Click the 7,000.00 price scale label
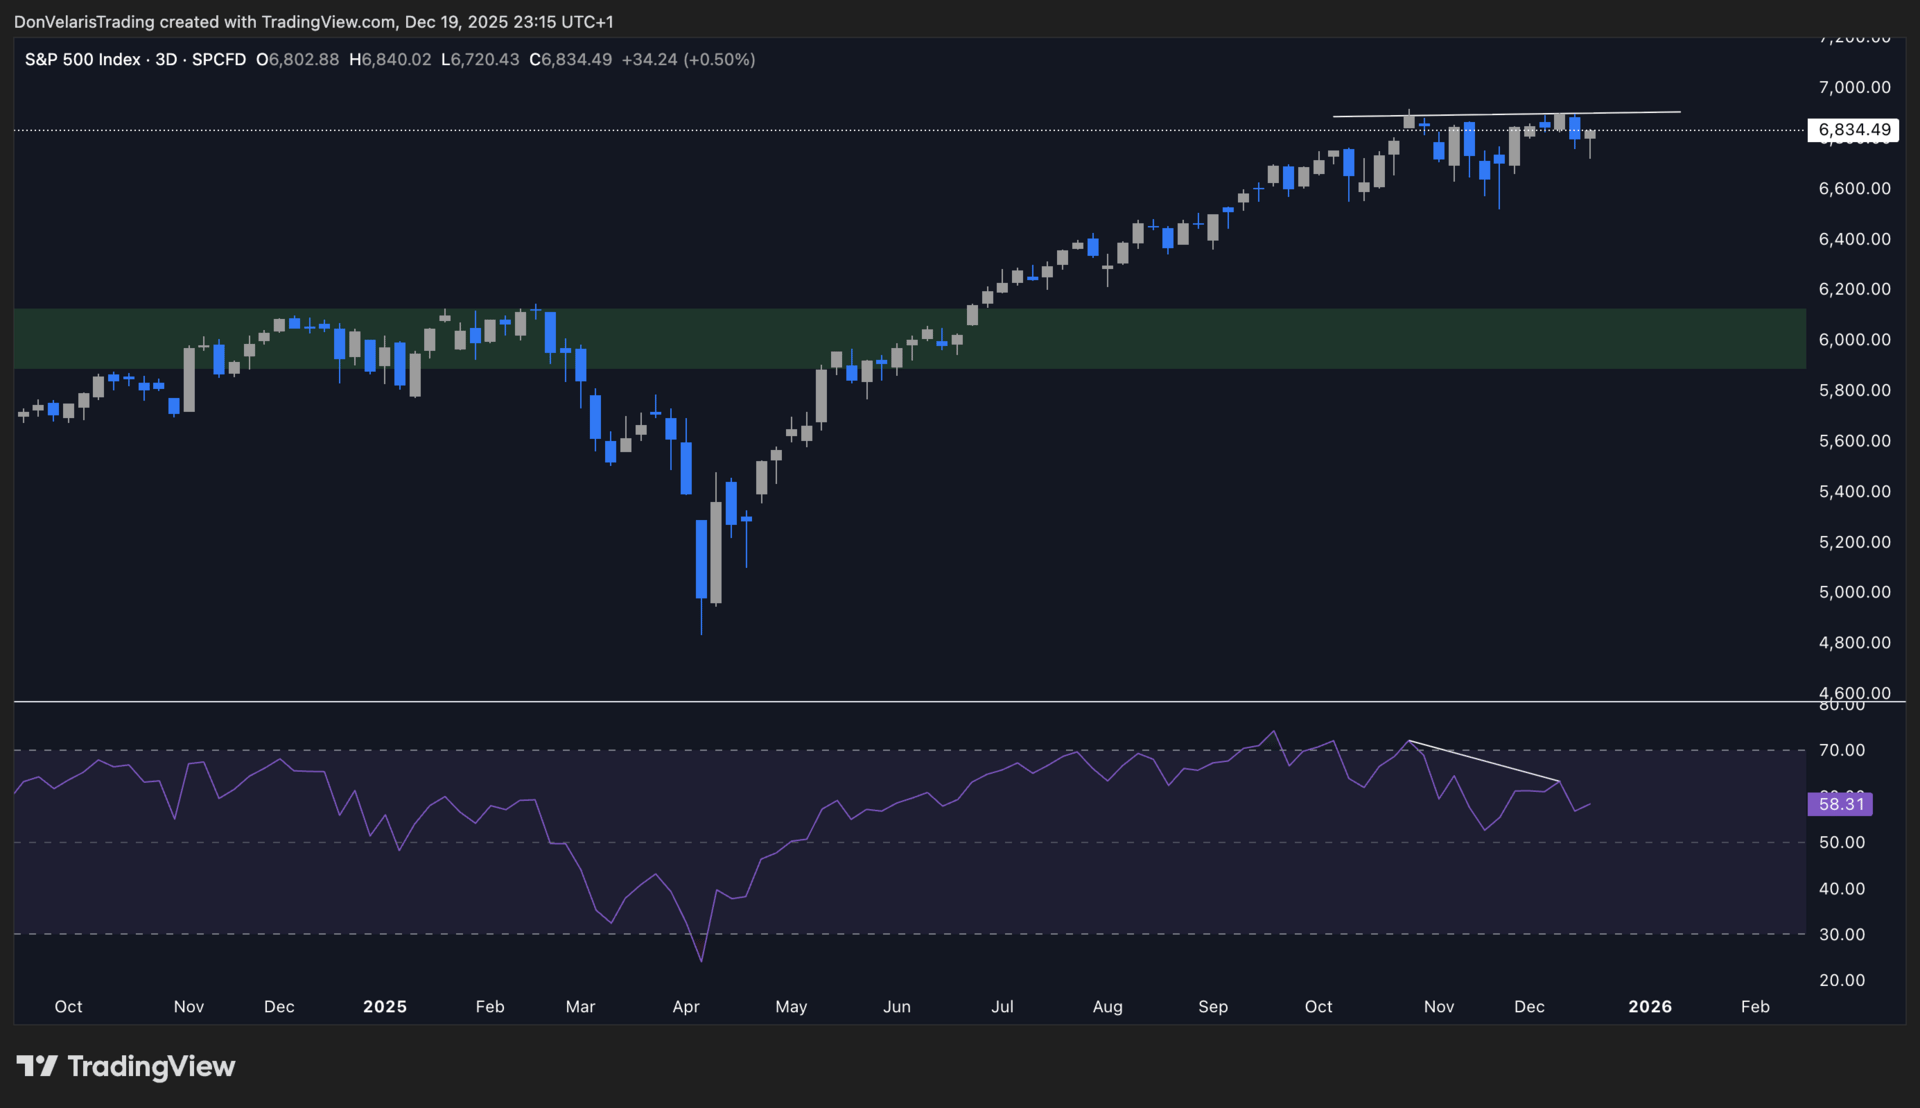This screenshot has height=1108, width=1920. coord(1854,88)
